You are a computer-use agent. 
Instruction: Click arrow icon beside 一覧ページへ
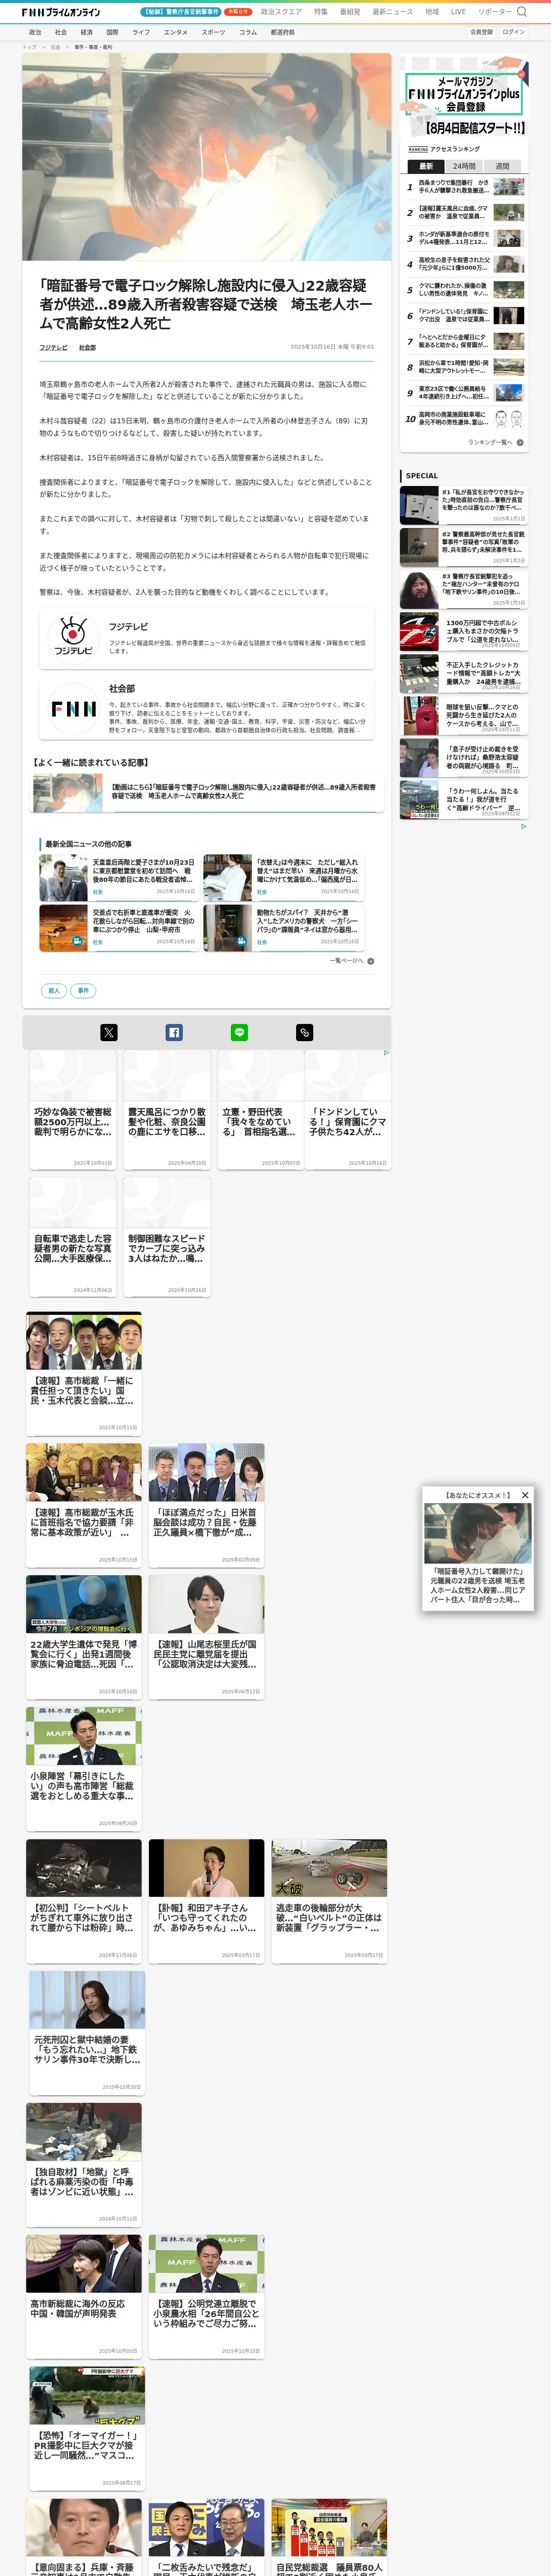point(371,961)
